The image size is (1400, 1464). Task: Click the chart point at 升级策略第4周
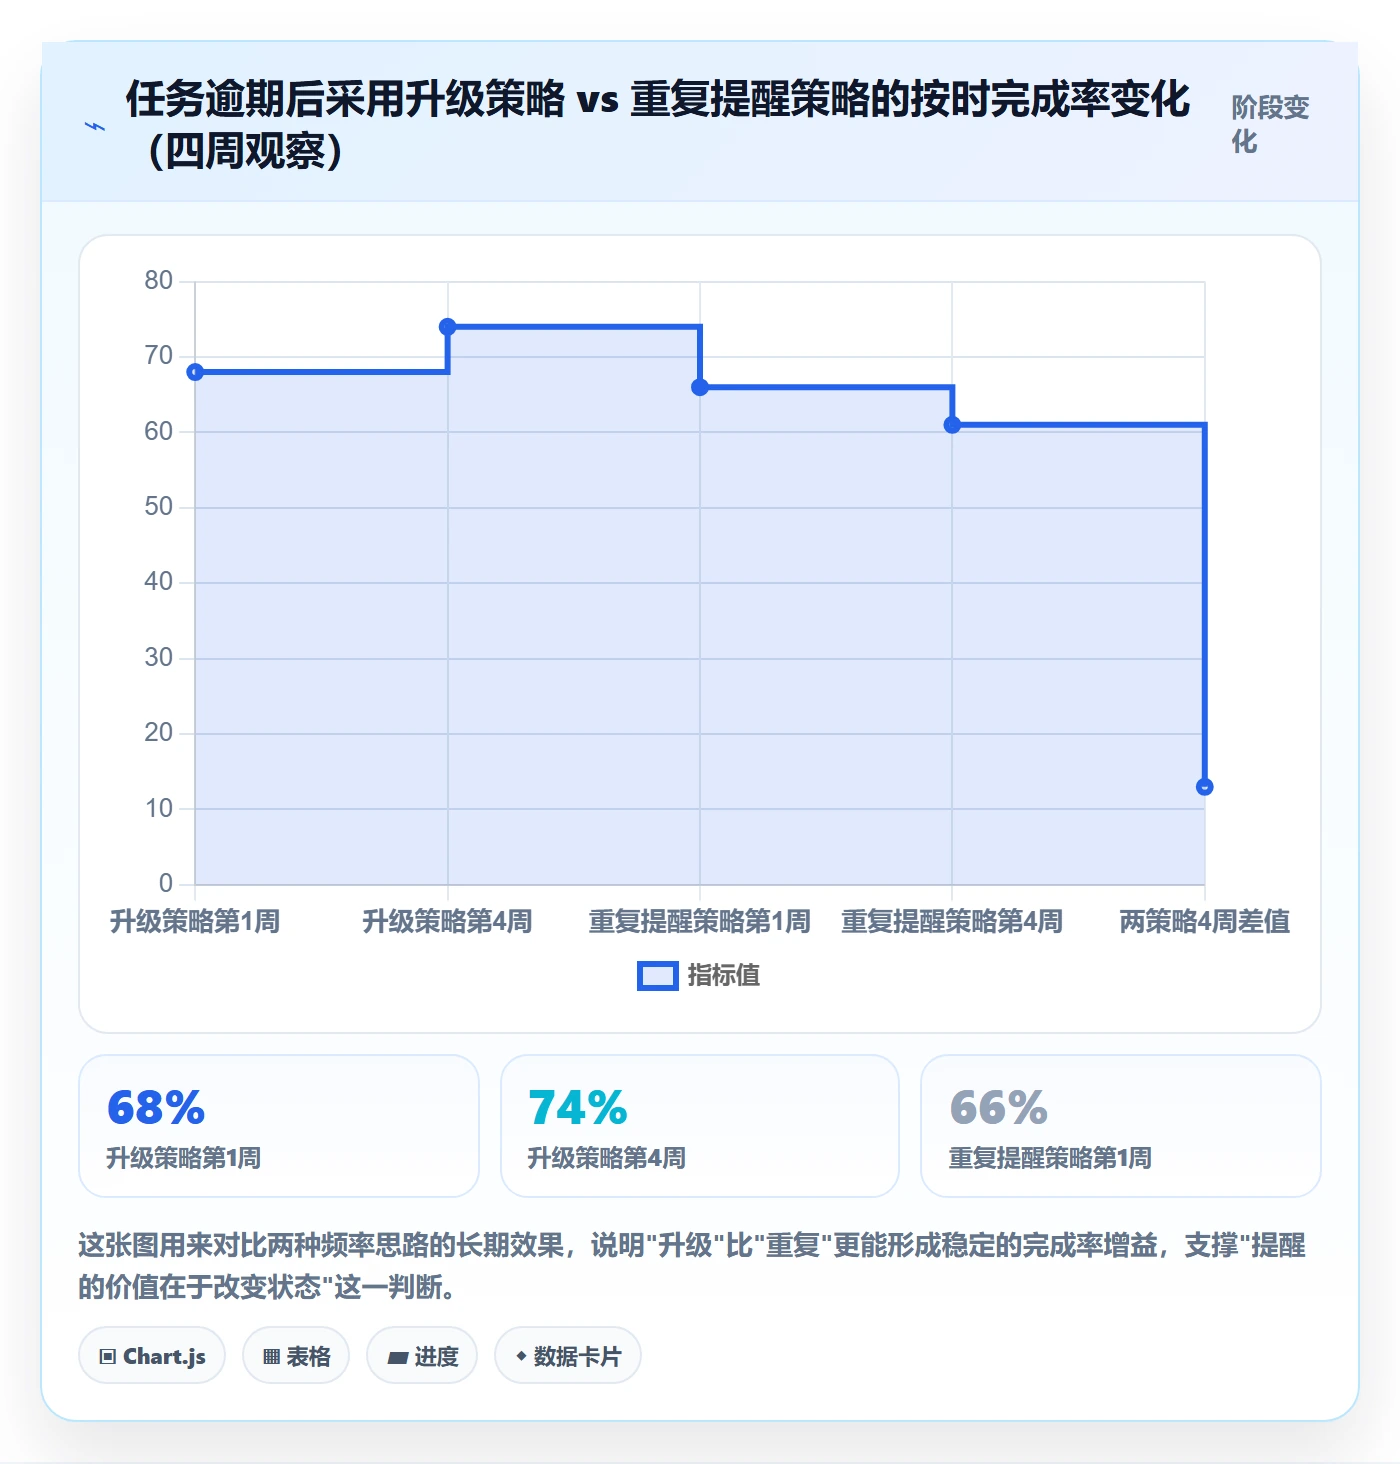448,327
